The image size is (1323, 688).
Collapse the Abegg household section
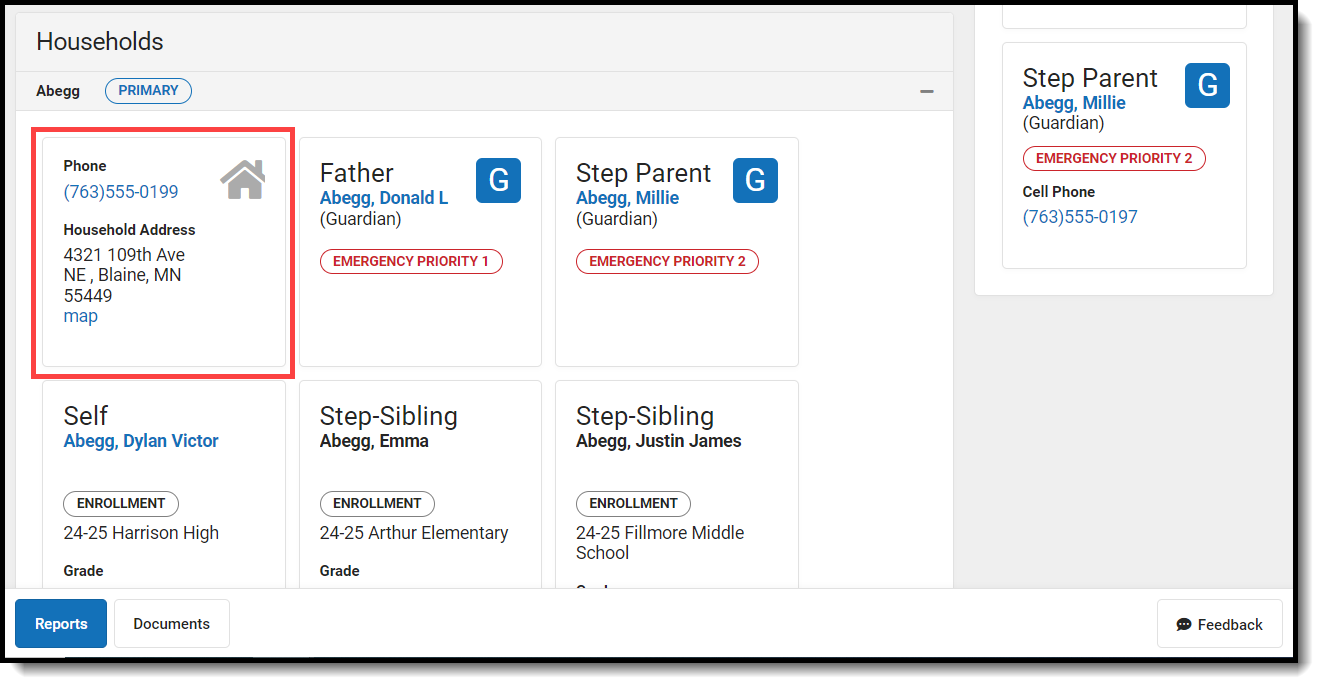point(927,92)
